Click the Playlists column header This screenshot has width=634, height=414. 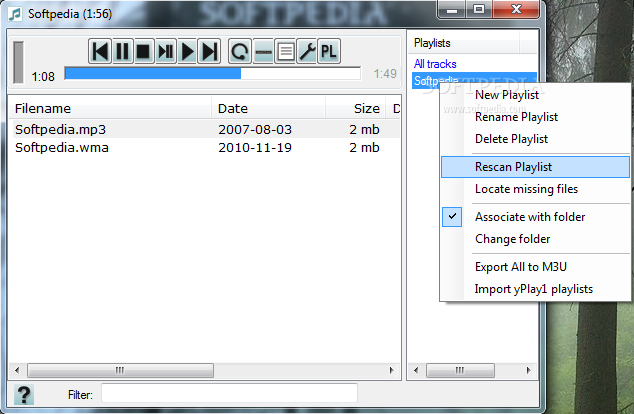[463, 43]
